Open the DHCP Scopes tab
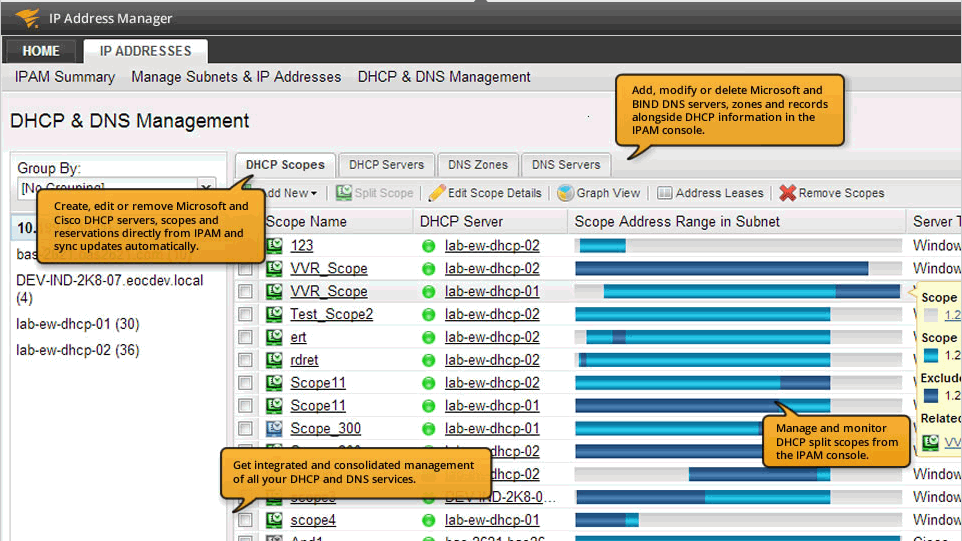Image resolution: width=962 pixels, height=541 pixels. [285, 165]
